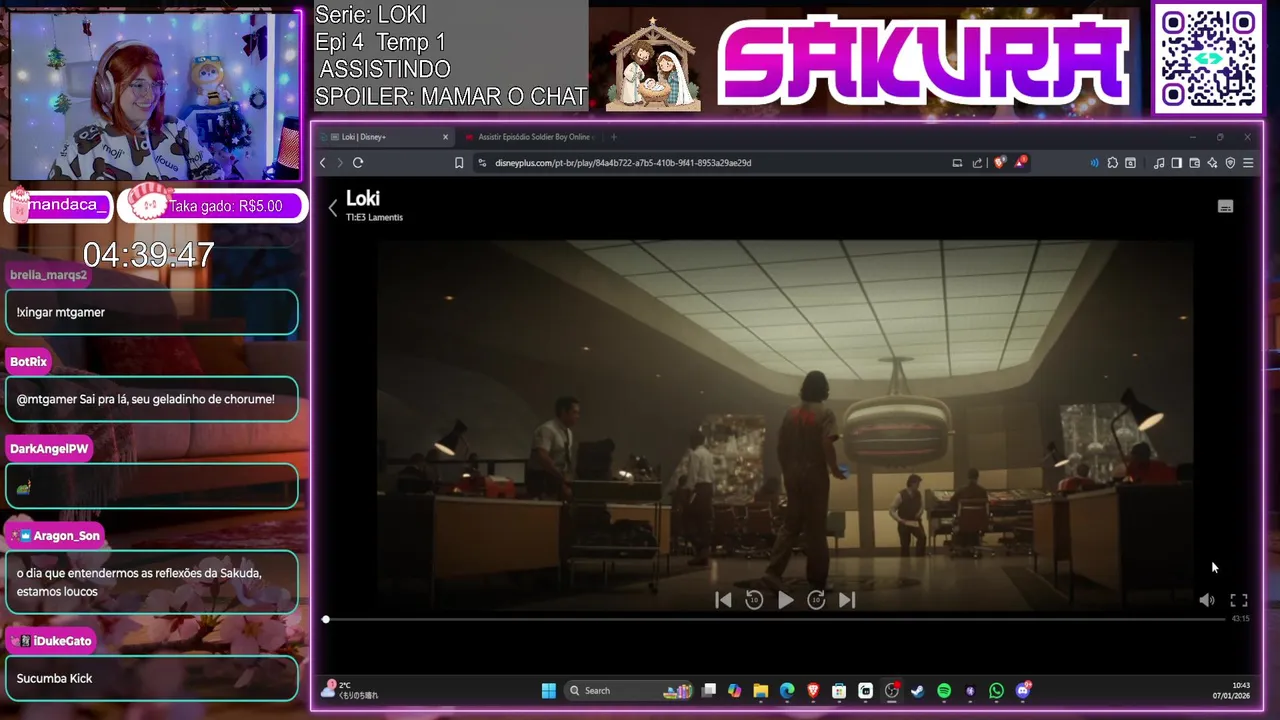Viewport: 1280px width, 720px height.
Task: Open the subtitles and audio menu
Action: click(1225, 207)
